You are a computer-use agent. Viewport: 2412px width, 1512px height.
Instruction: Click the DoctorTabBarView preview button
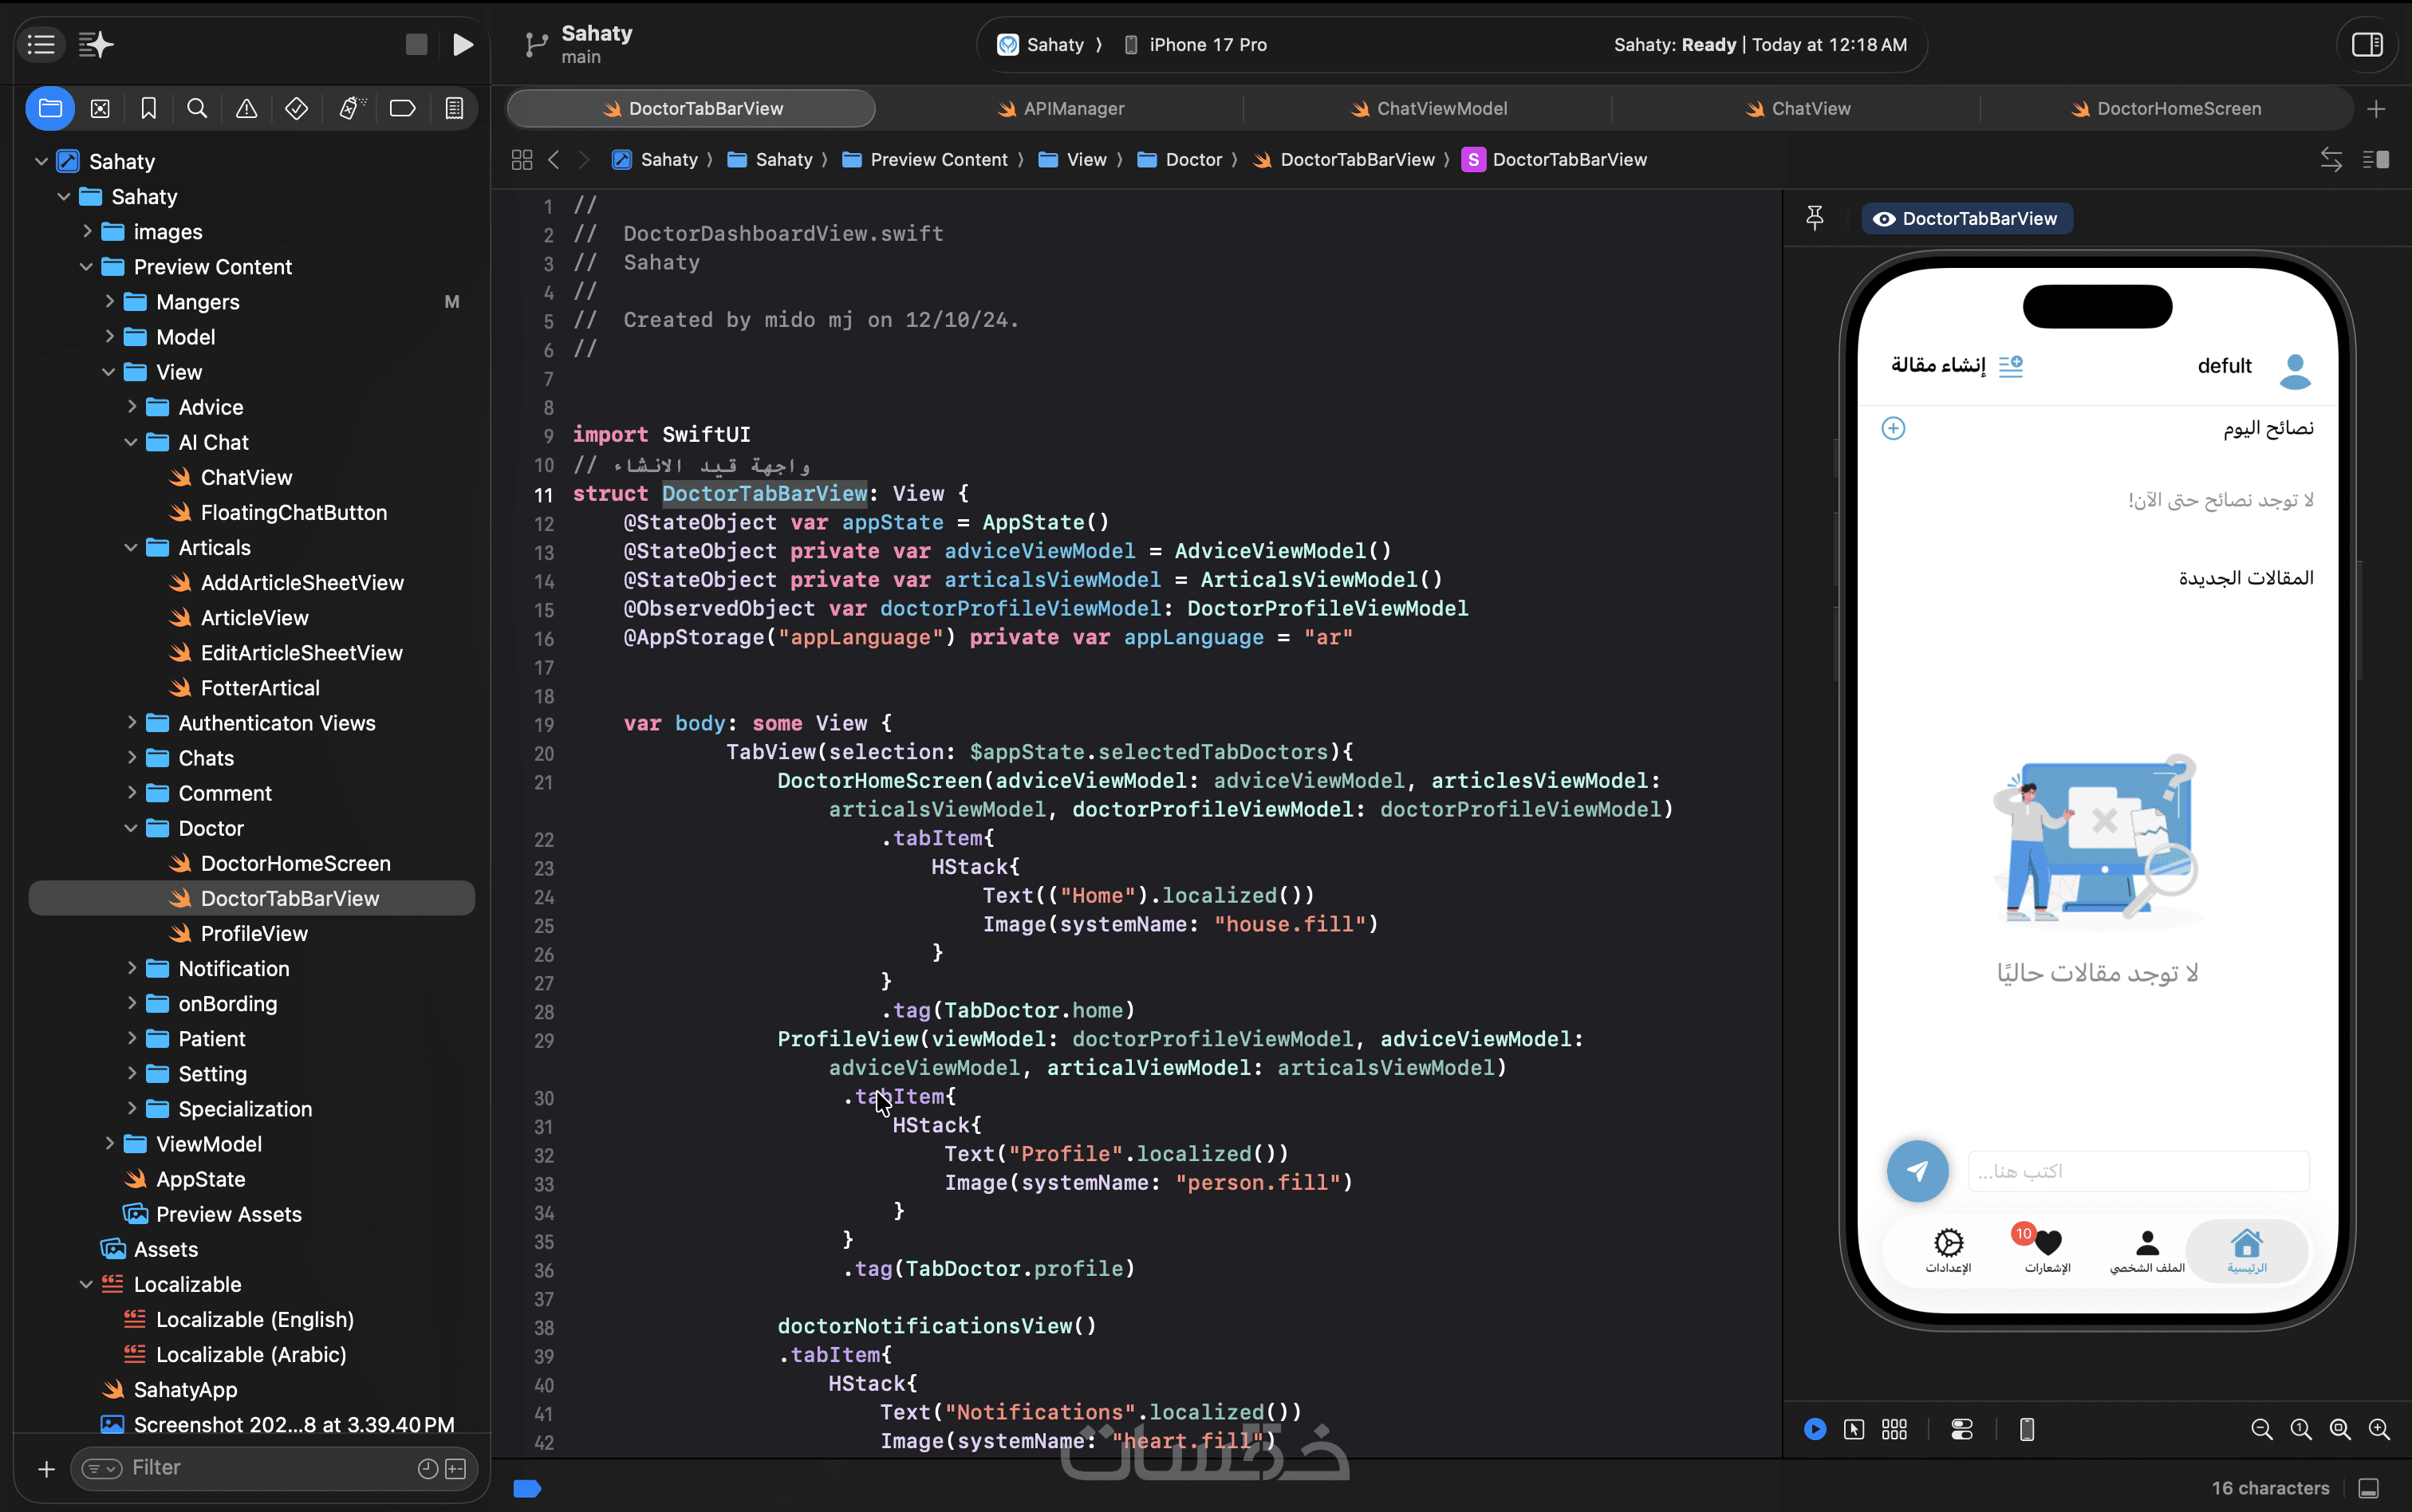tap(1966, 218)
